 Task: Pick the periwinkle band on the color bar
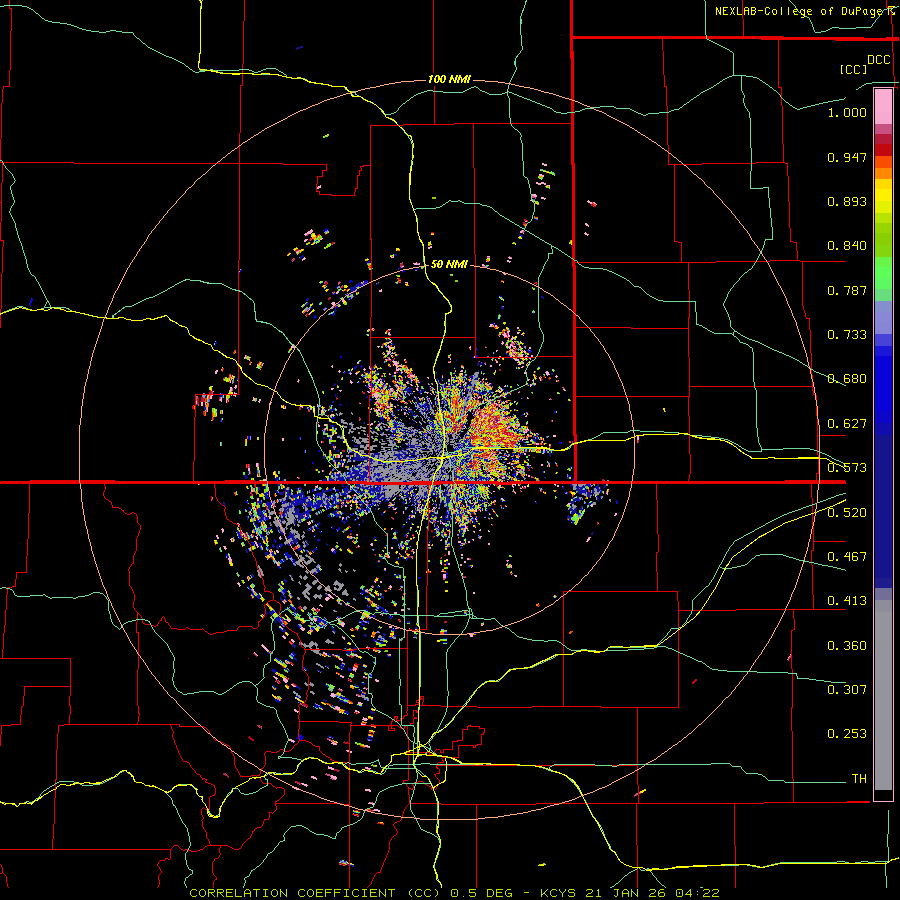(x=883, y=317)
